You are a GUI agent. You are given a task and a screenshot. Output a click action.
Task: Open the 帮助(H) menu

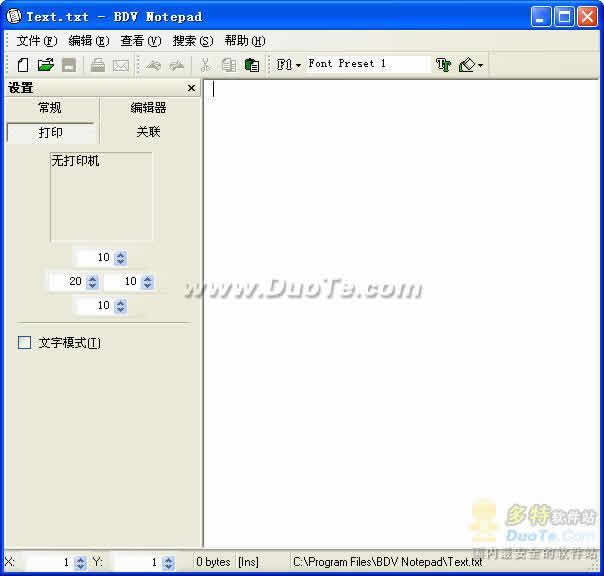click(x=245, y=40)
